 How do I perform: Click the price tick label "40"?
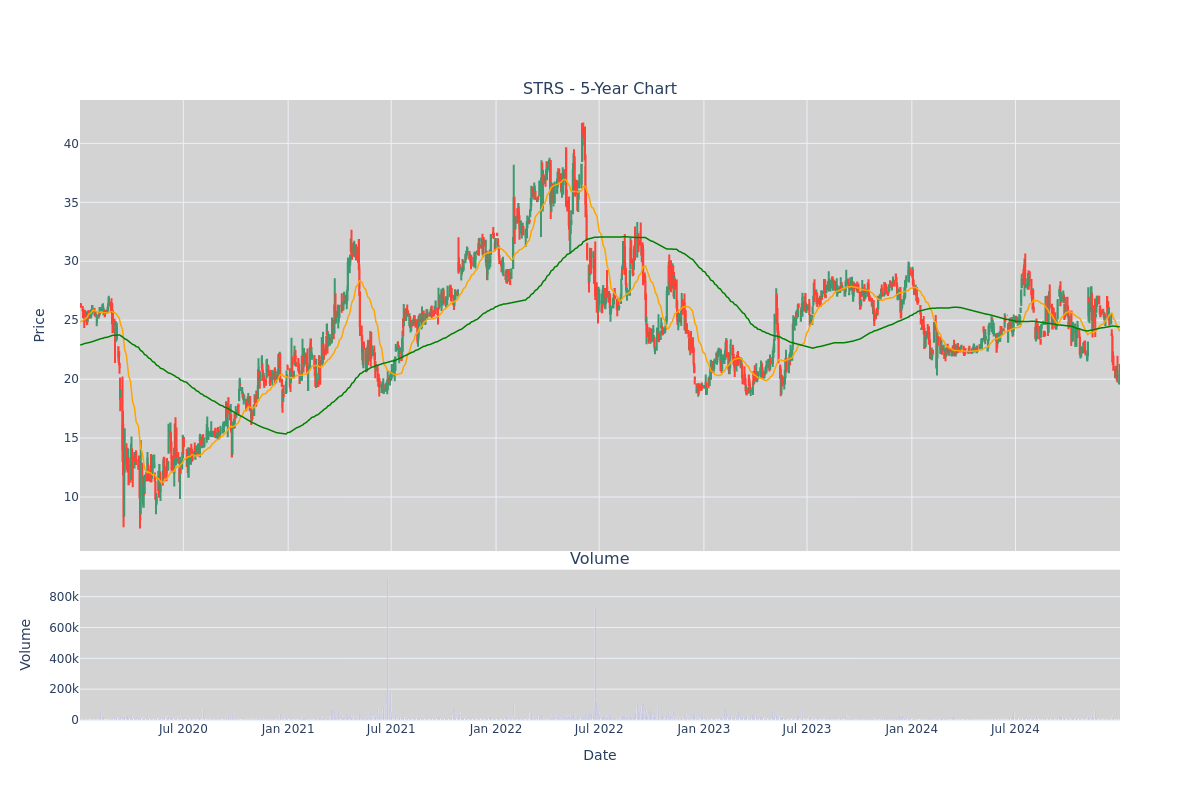71,144
